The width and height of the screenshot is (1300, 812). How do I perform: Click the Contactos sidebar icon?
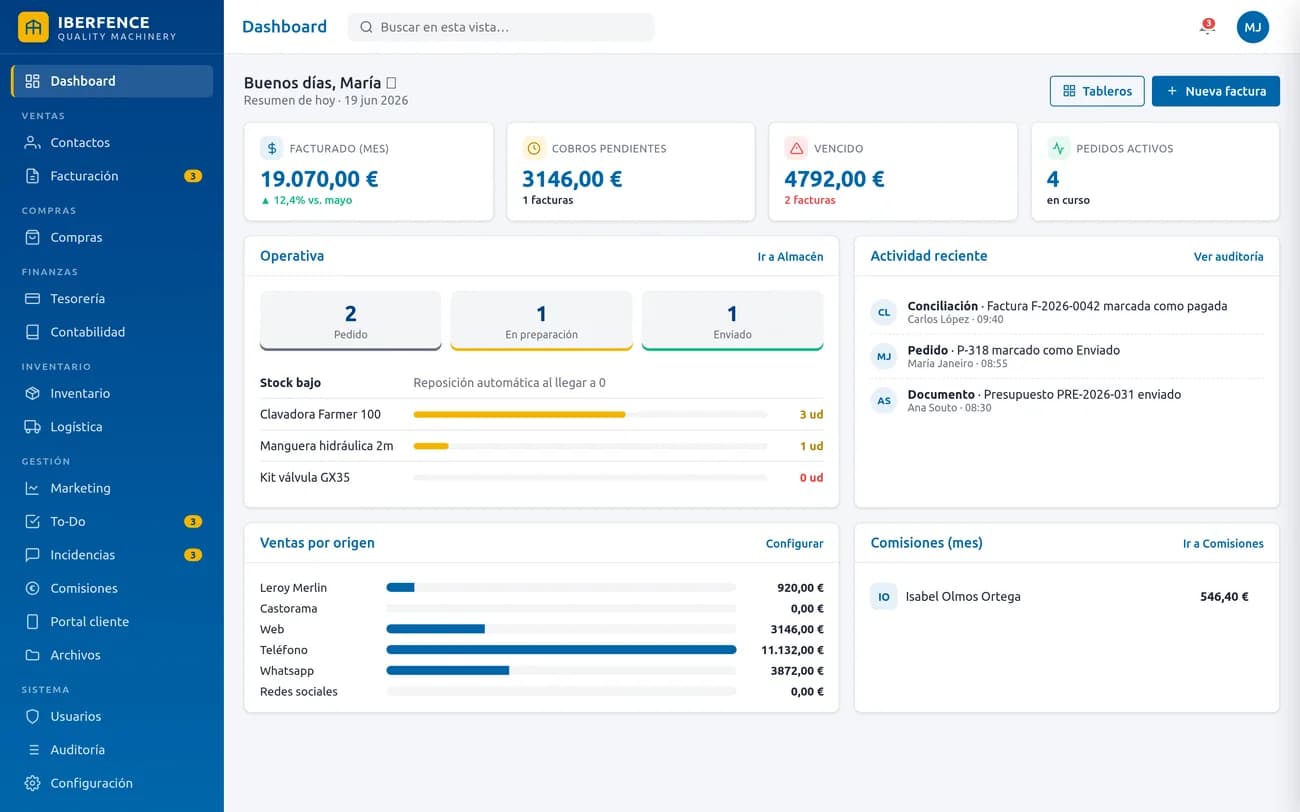tap(32, 143)
